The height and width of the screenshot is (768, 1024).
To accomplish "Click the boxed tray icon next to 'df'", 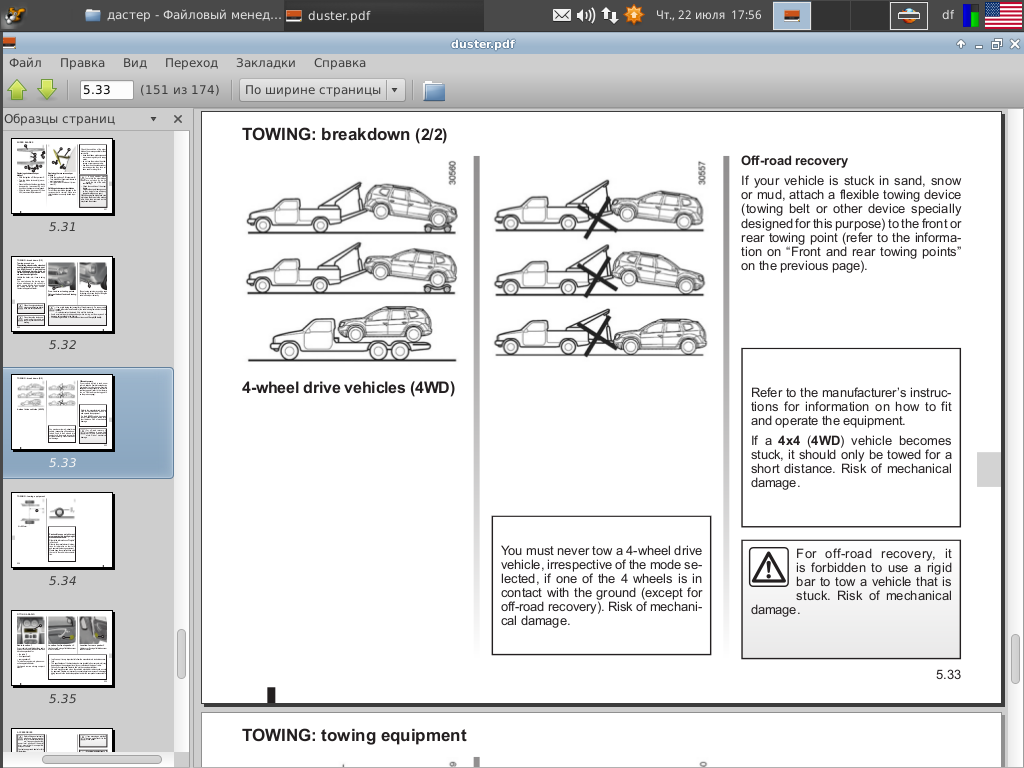I will (908, 16).
